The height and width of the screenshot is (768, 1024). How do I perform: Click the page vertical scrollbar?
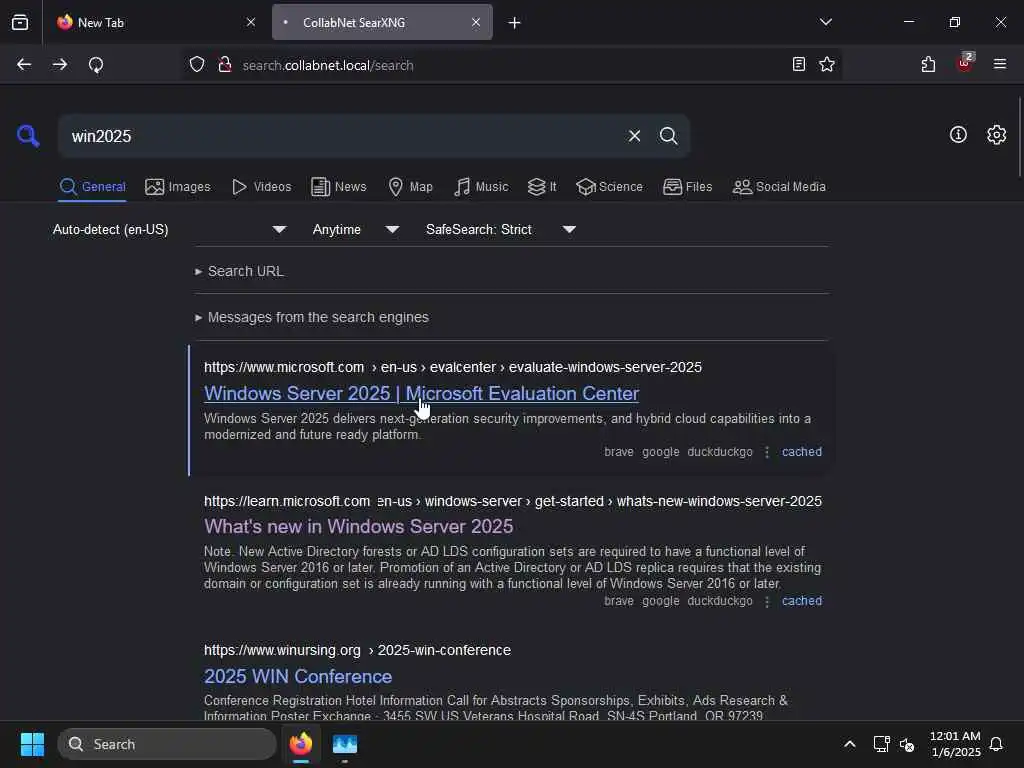(1019, 137)
